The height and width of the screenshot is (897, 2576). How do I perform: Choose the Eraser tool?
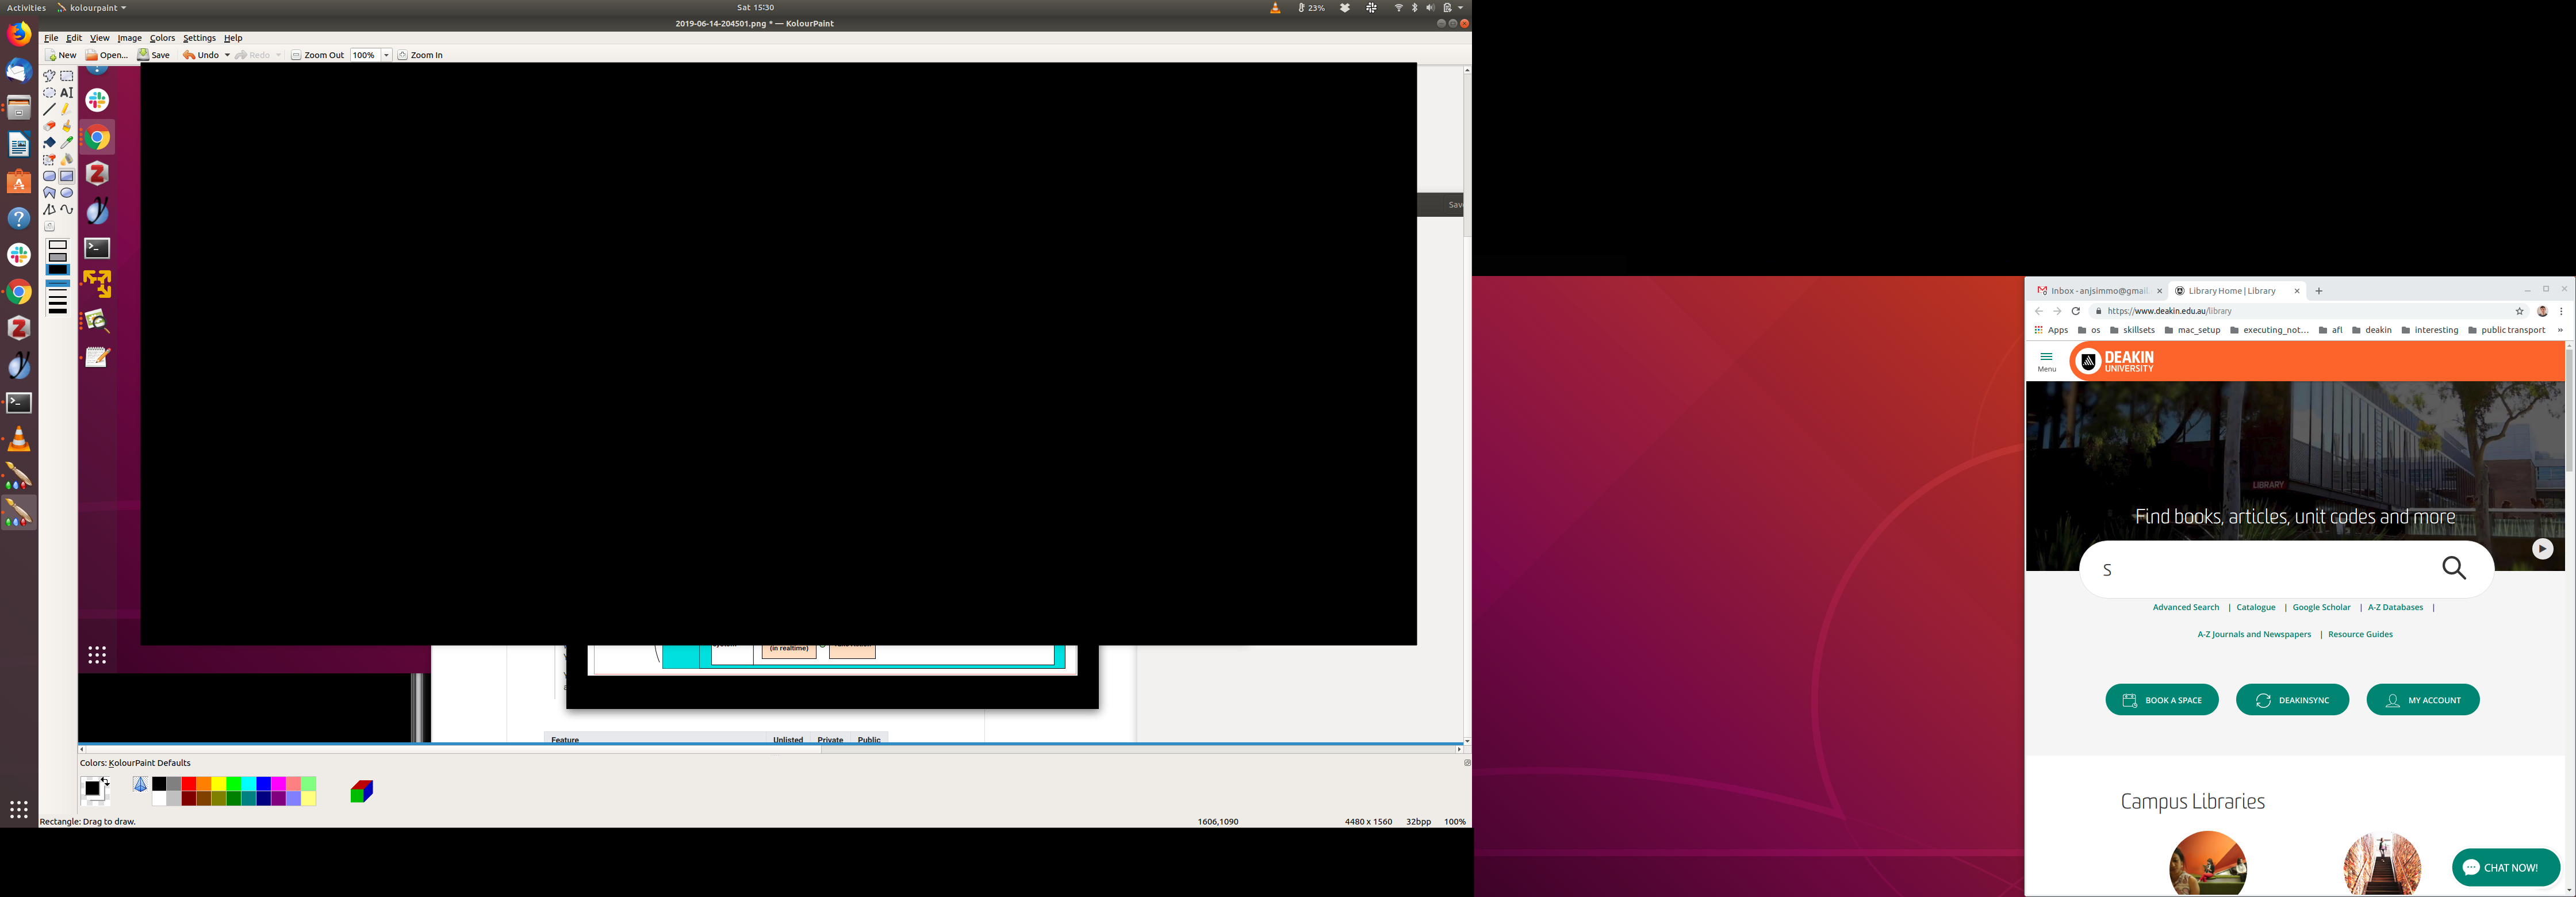(49, 126)
